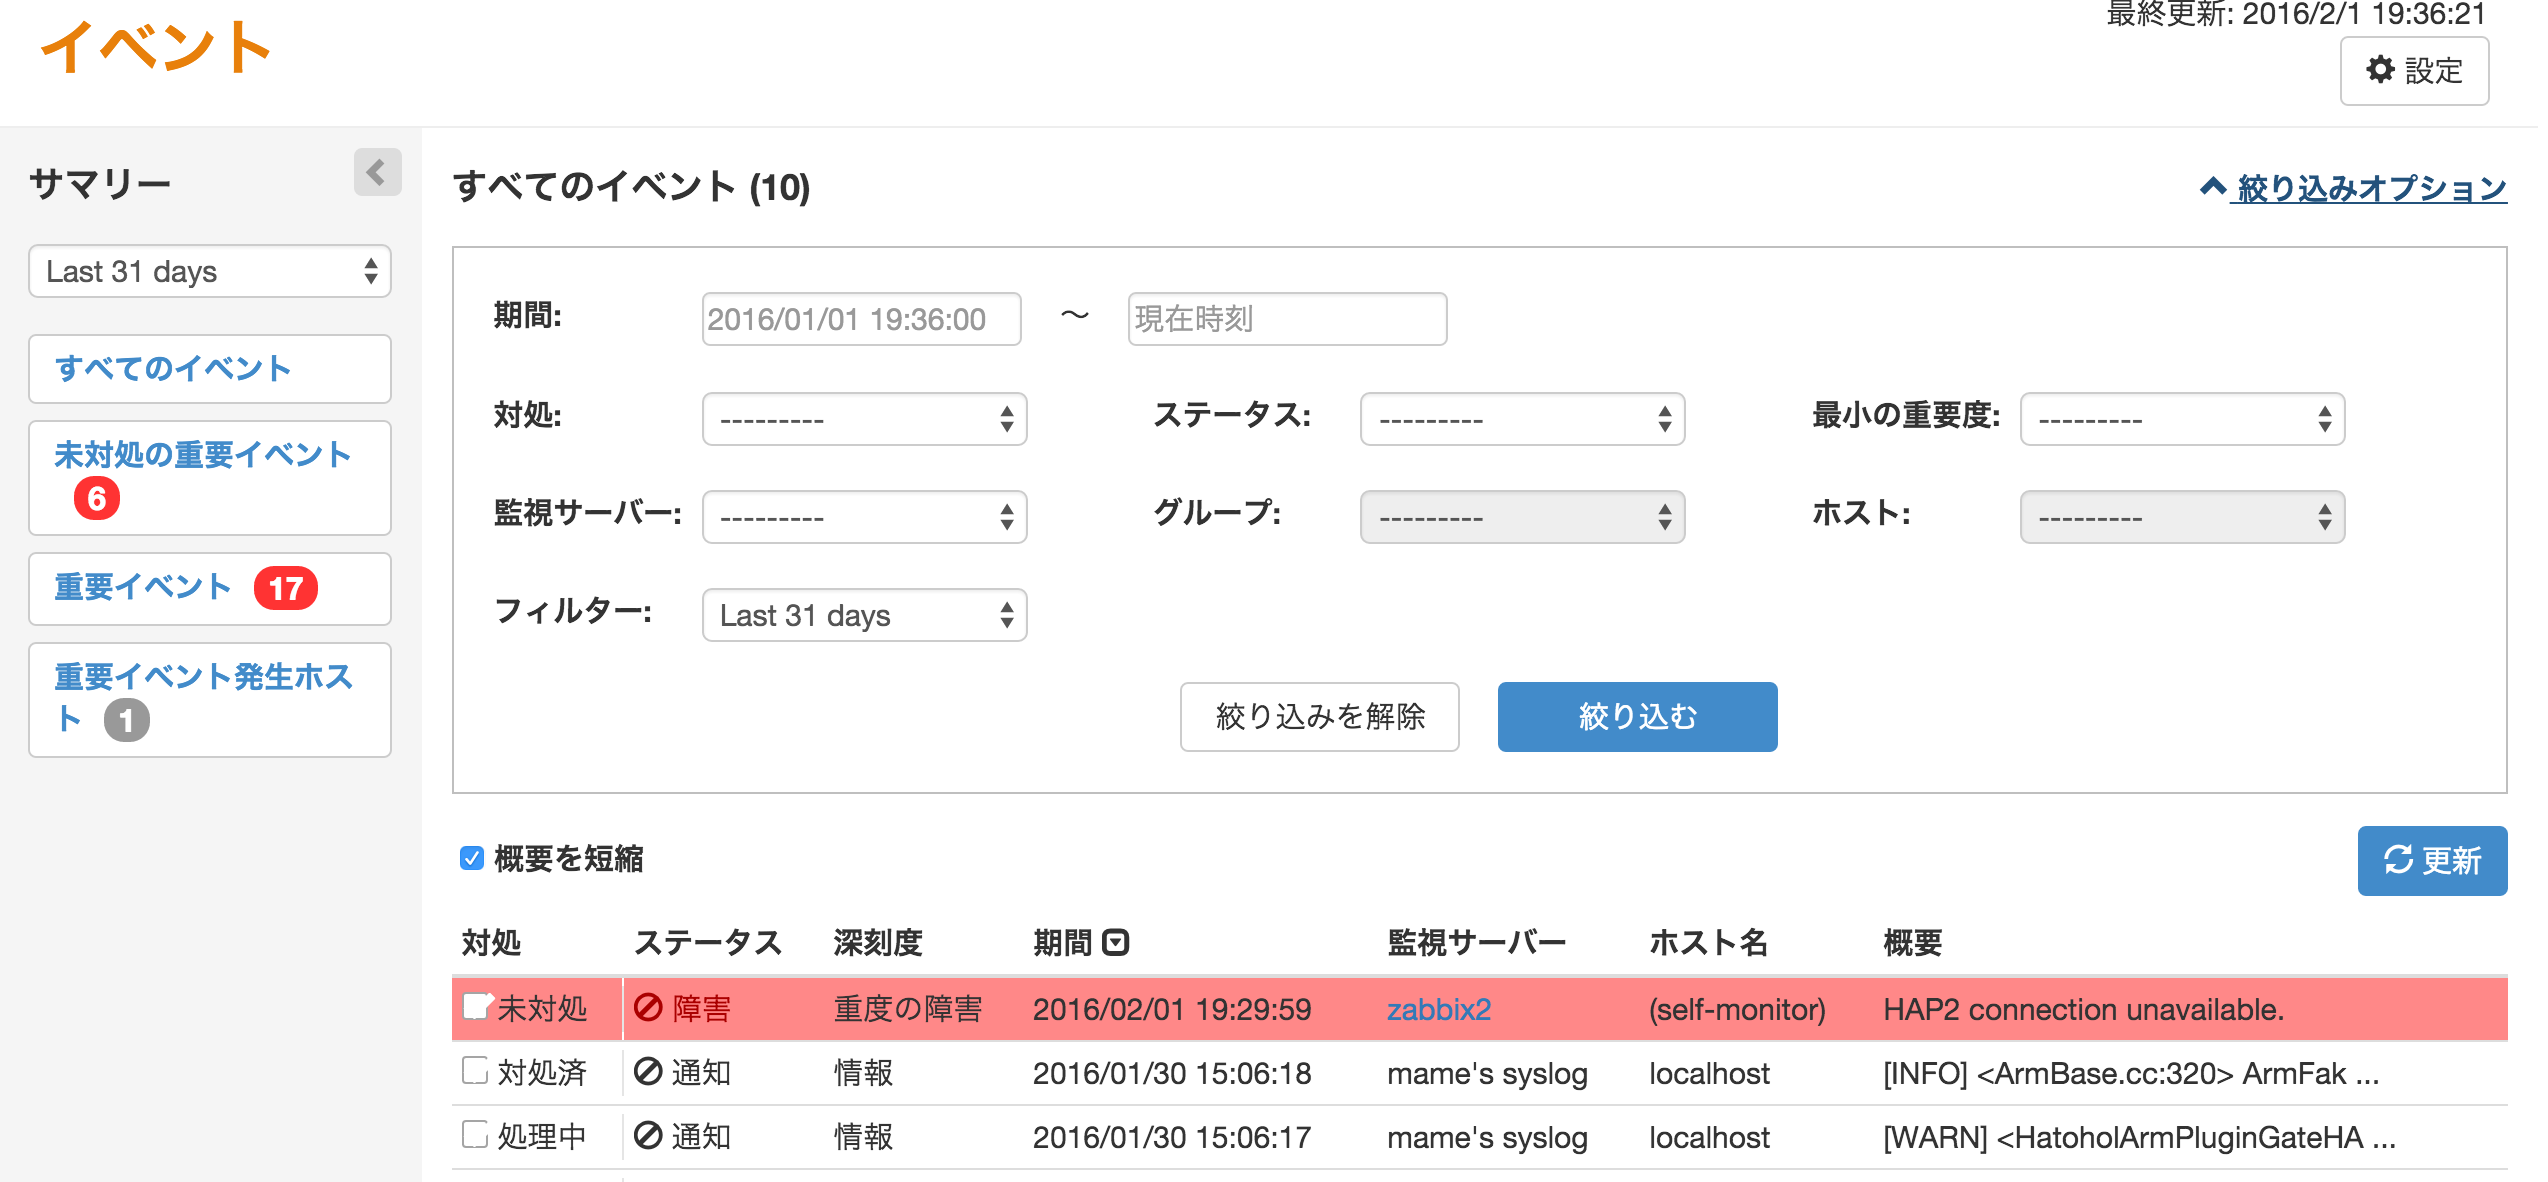2548x1182 pixels.
Task: Open the sidebar Last 31 days dropdown
Action: tap(210, 271)
